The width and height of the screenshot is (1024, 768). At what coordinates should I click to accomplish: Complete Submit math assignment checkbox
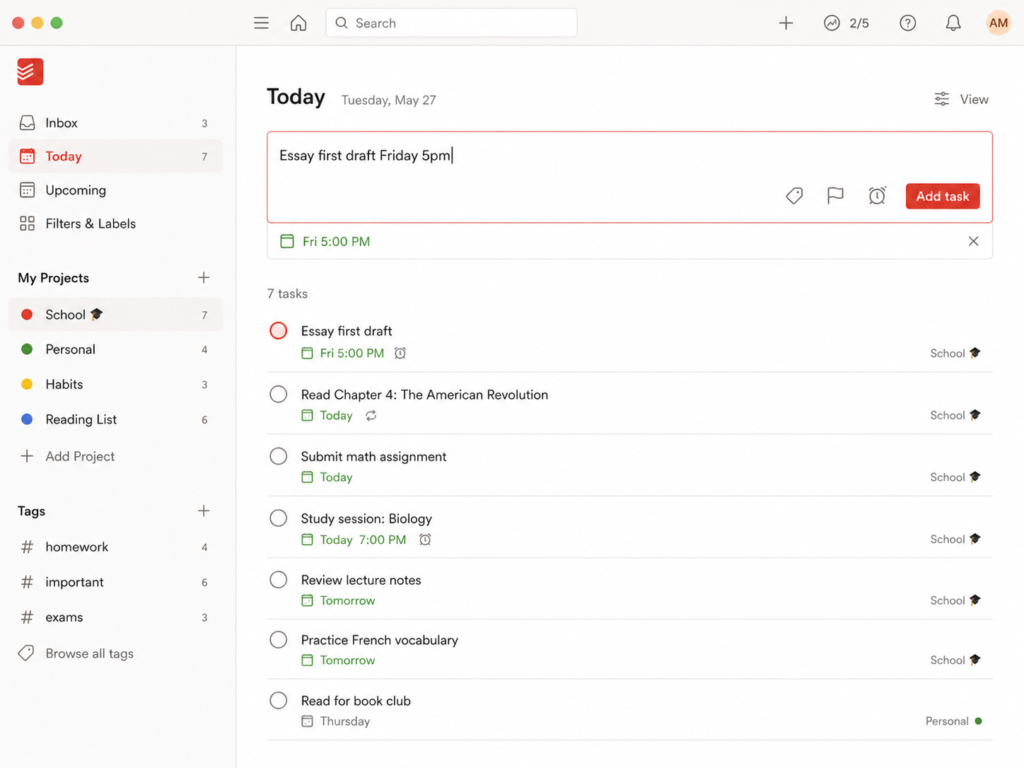coord(278,456)
